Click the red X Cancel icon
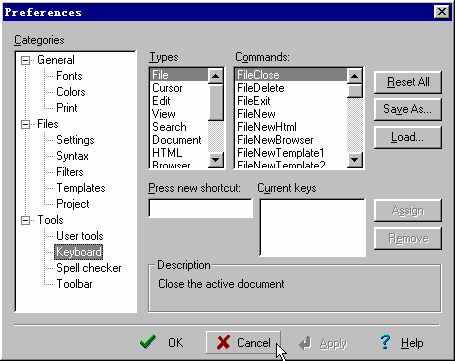The image size is (455, 361). 223,342
